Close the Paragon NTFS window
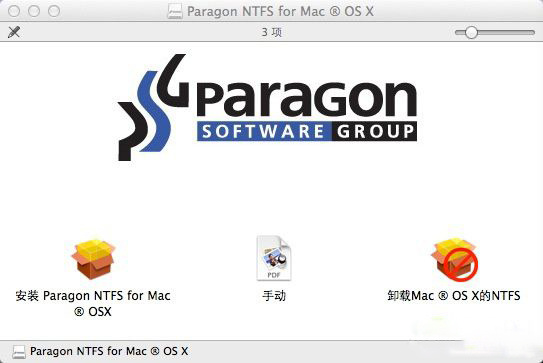This screenshot has width=543, height=363. [x=14, y=11]
